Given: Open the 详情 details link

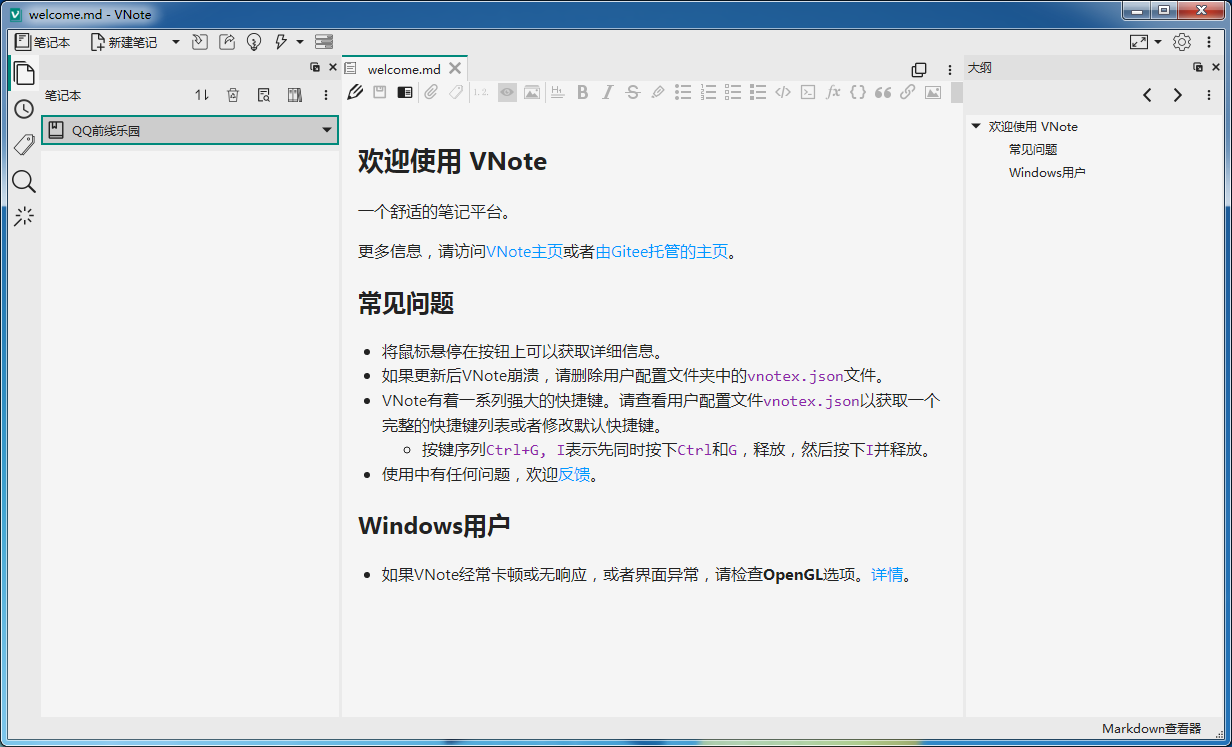Looking at the screenshot, I should [887, 575].
